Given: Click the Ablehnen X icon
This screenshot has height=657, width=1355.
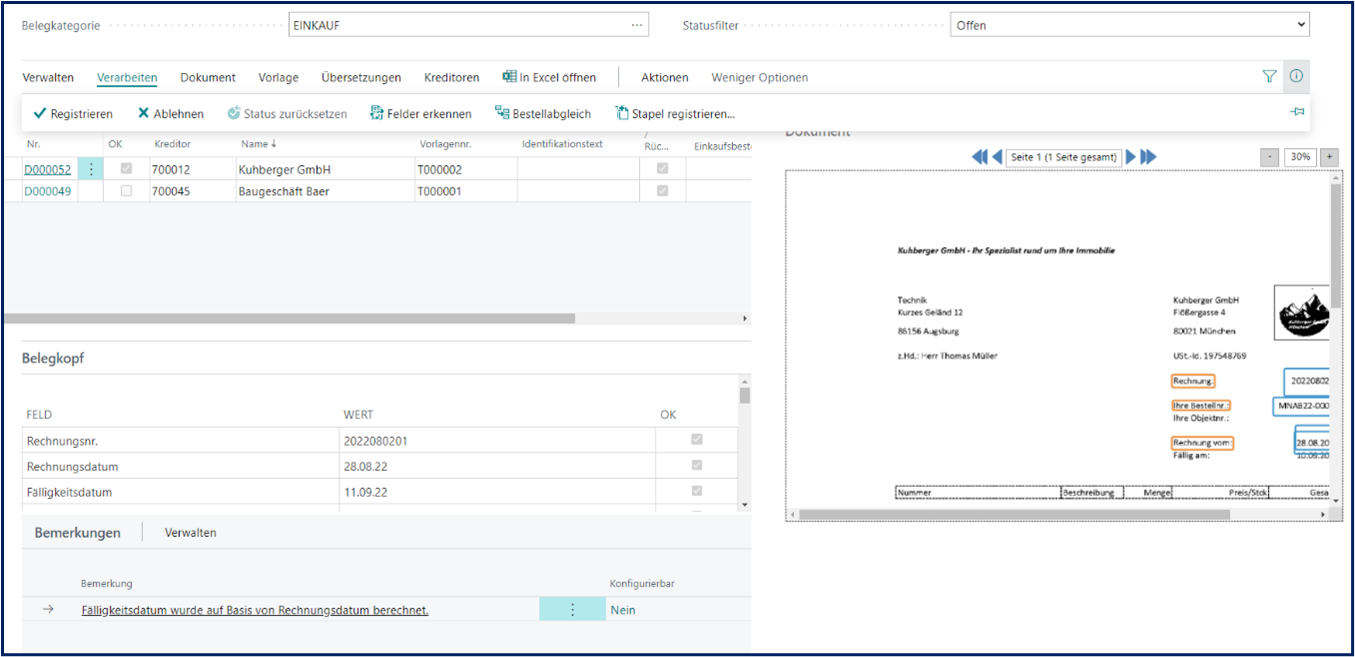Looking at the screenshot, I should tap(144, 114).
